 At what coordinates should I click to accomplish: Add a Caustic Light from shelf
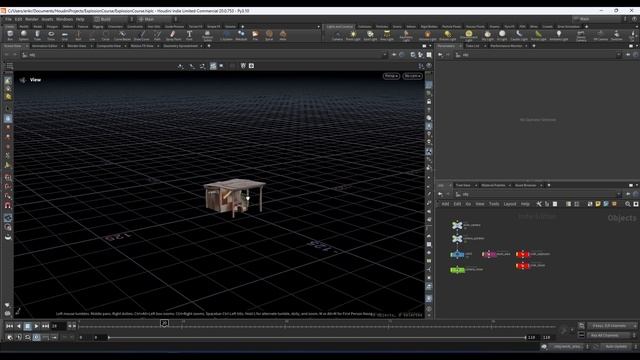click(519, 36)
